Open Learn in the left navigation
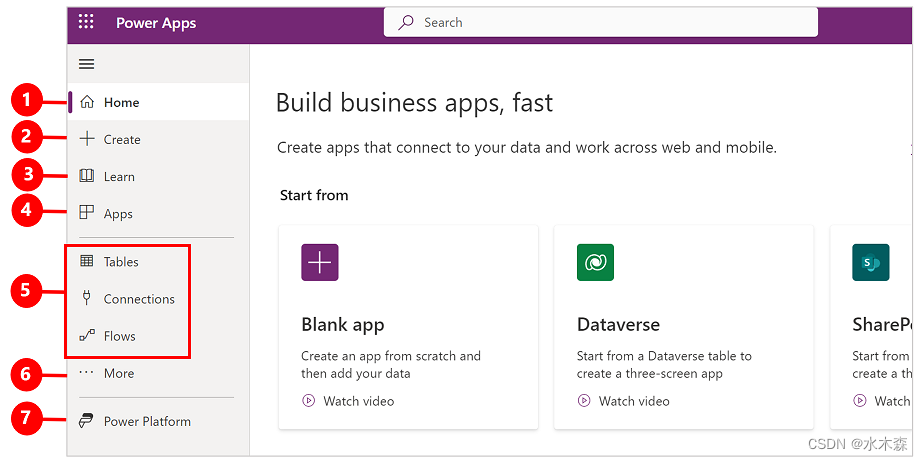This screenshot has width=923, height=461. pyautogui.click(x=158, y=177)
